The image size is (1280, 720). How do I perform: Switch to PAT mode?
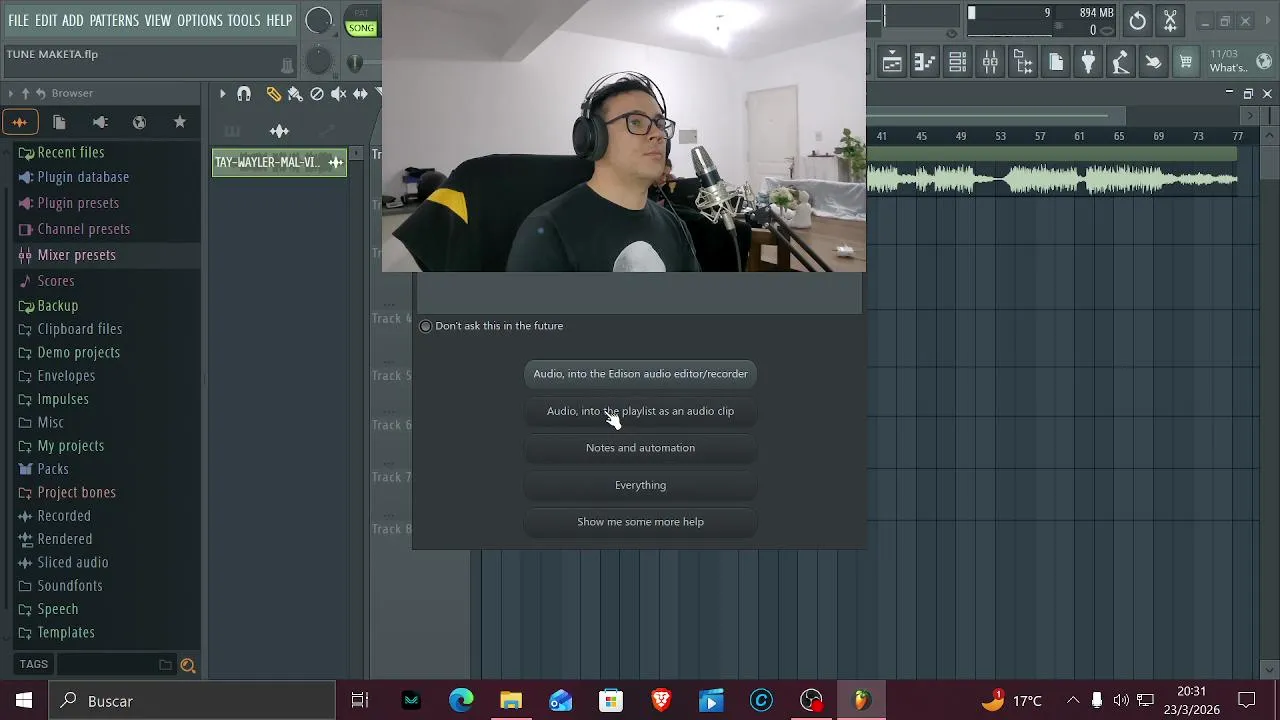point(361,14)
